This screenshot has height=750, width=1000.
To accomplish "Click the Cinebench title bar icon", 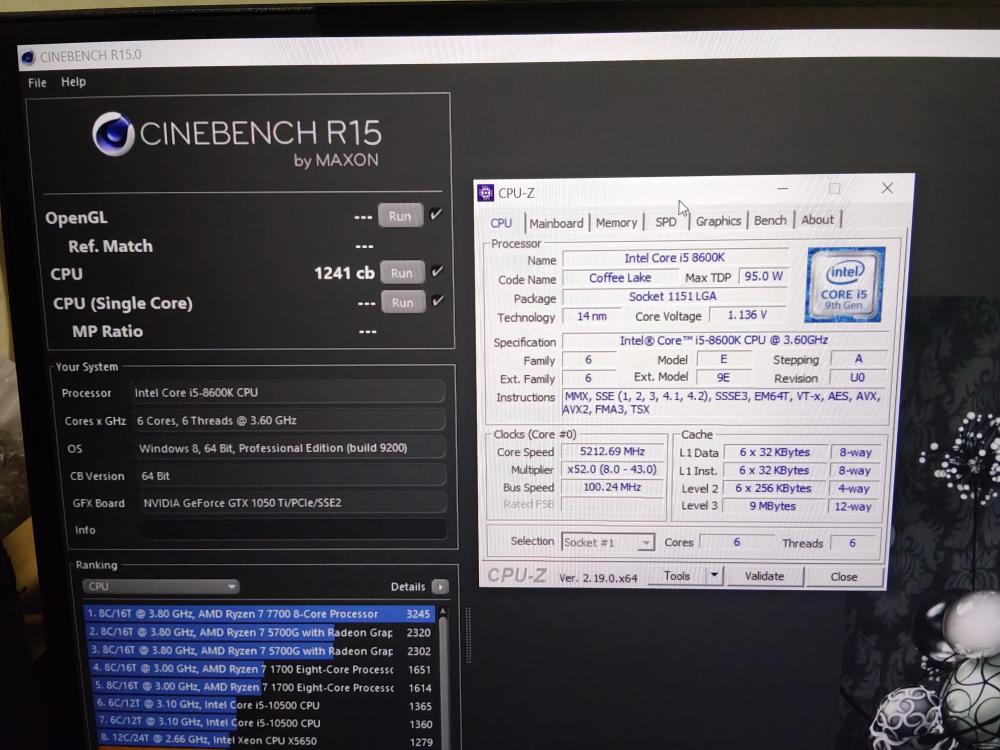I will 27,57.
